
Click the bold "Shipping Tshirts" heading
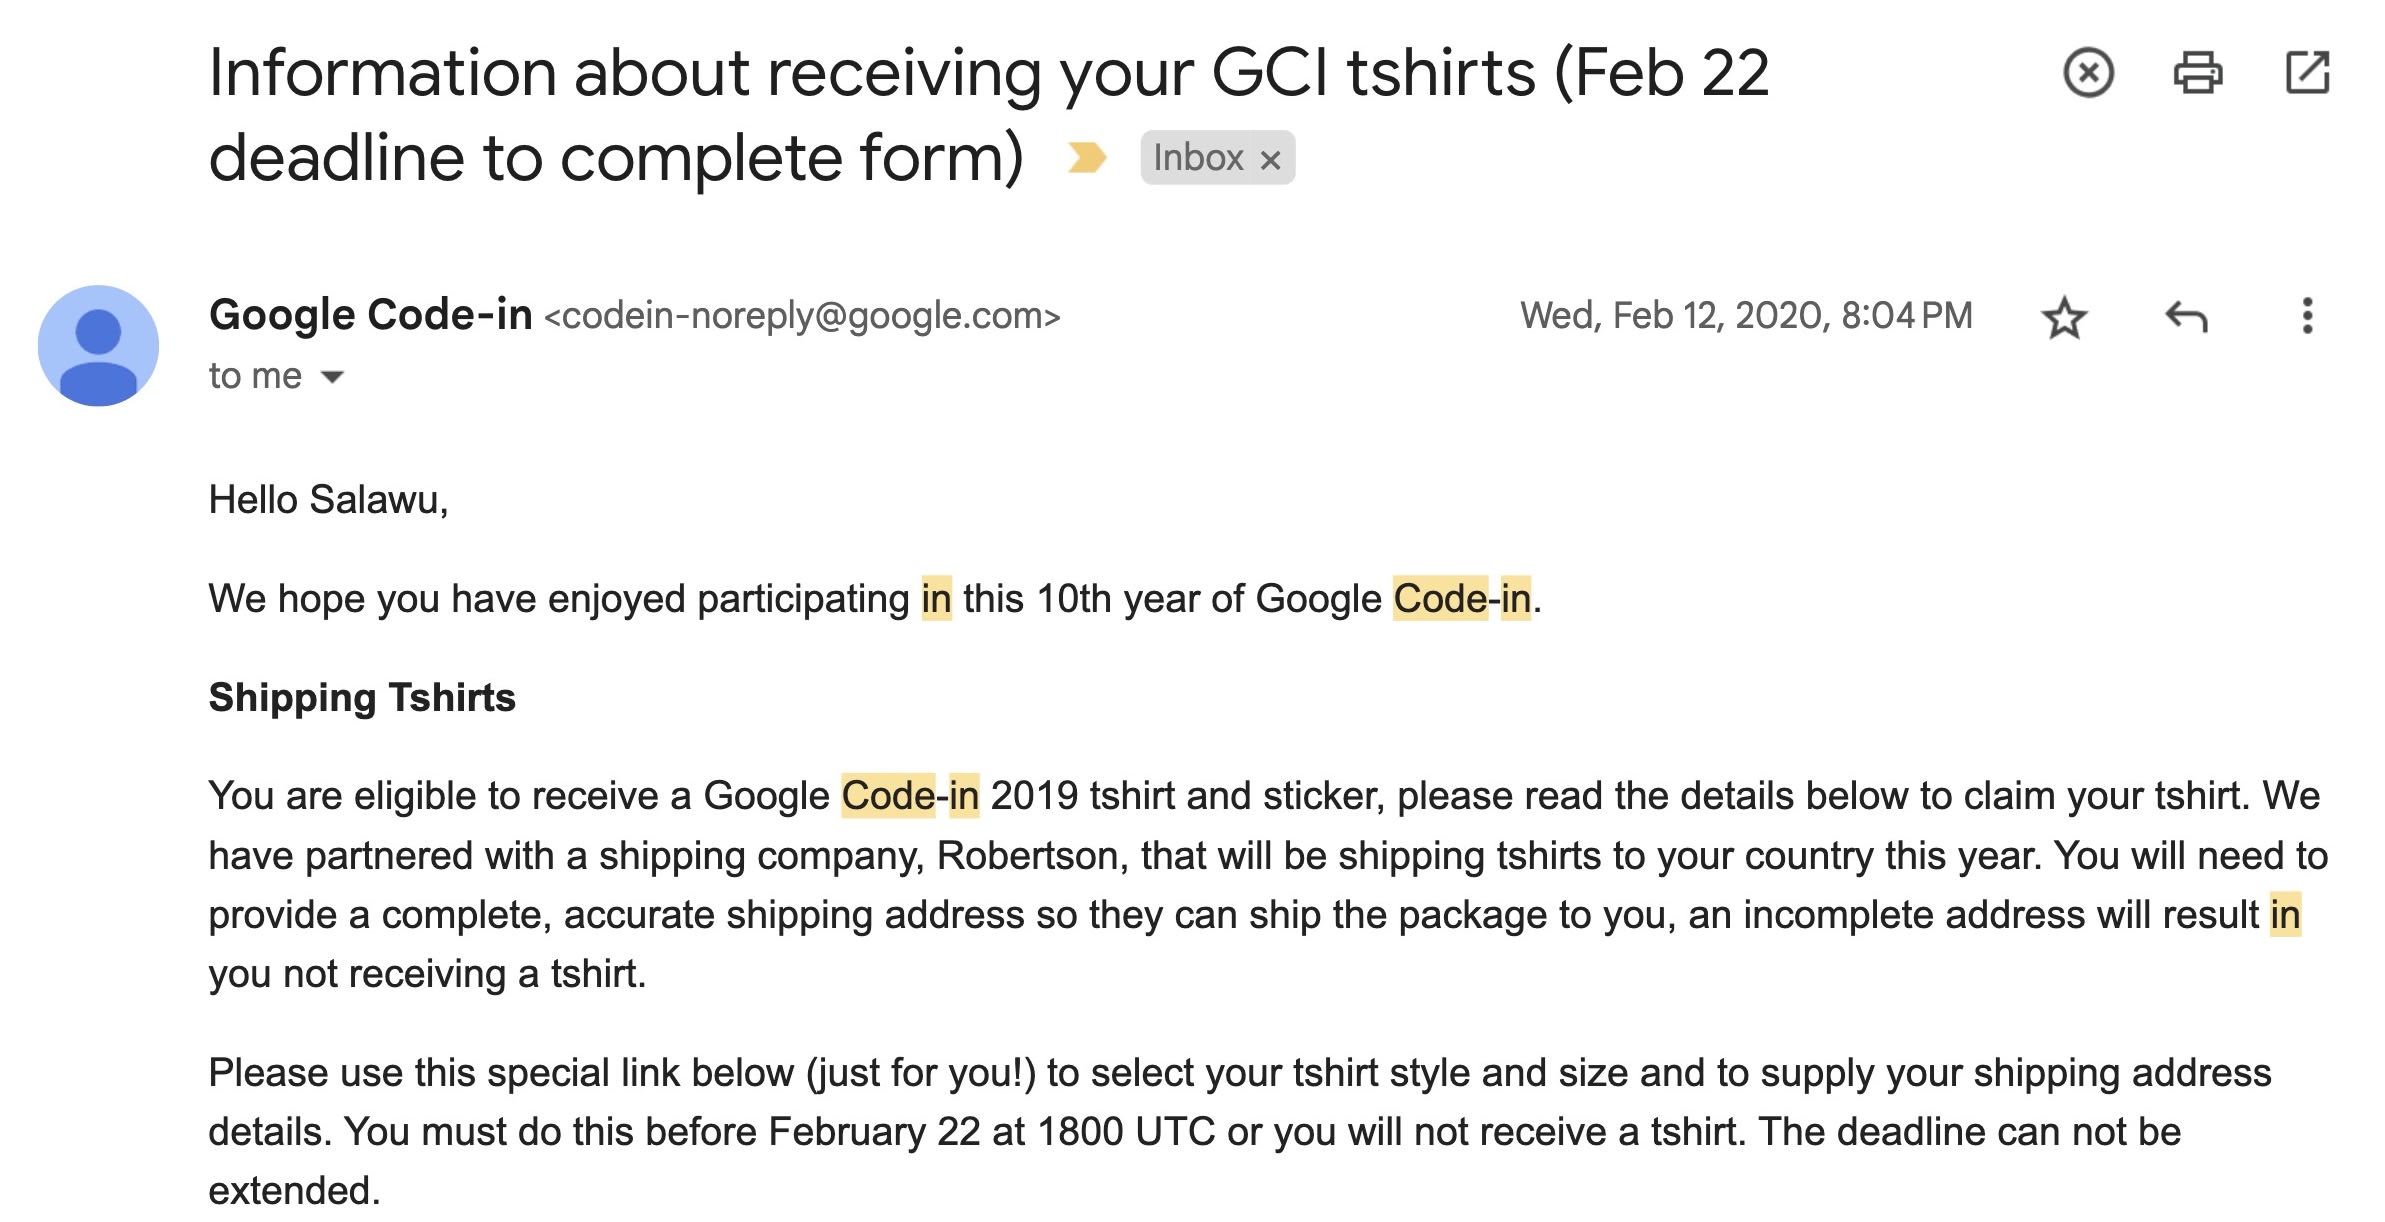click(x=362, y=698)
